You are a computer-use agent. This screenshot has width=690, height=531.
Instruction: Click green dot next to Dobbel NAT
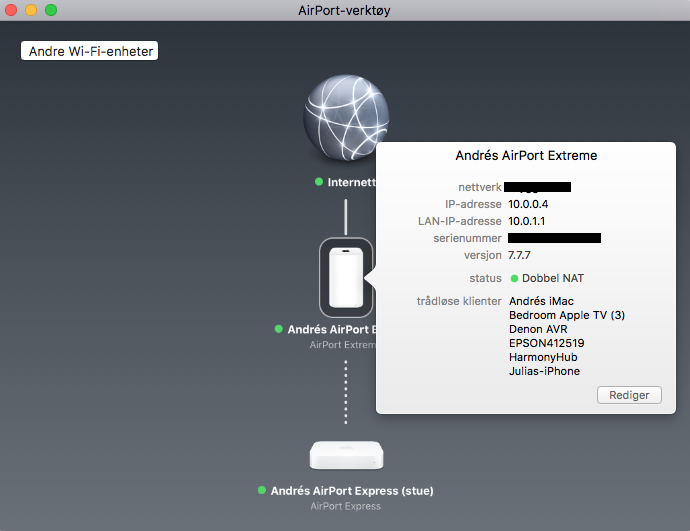pos(514,278)
